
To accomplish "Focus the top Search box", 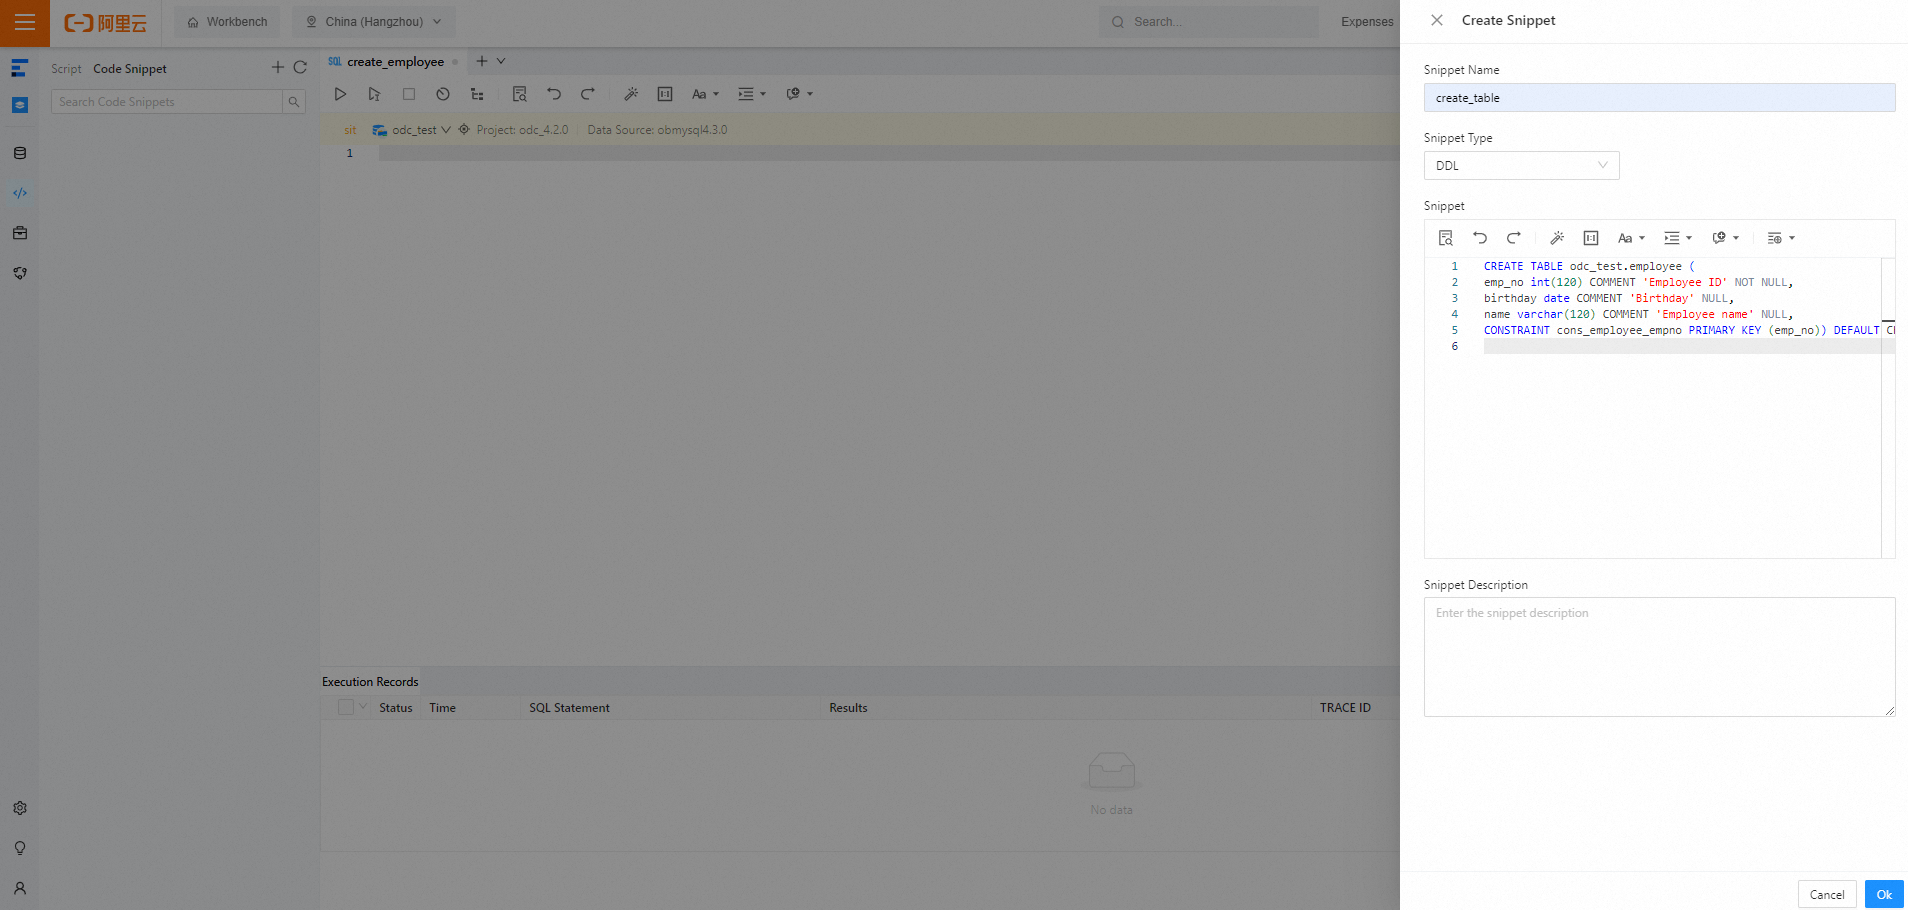I will [x=1208, y=22].
